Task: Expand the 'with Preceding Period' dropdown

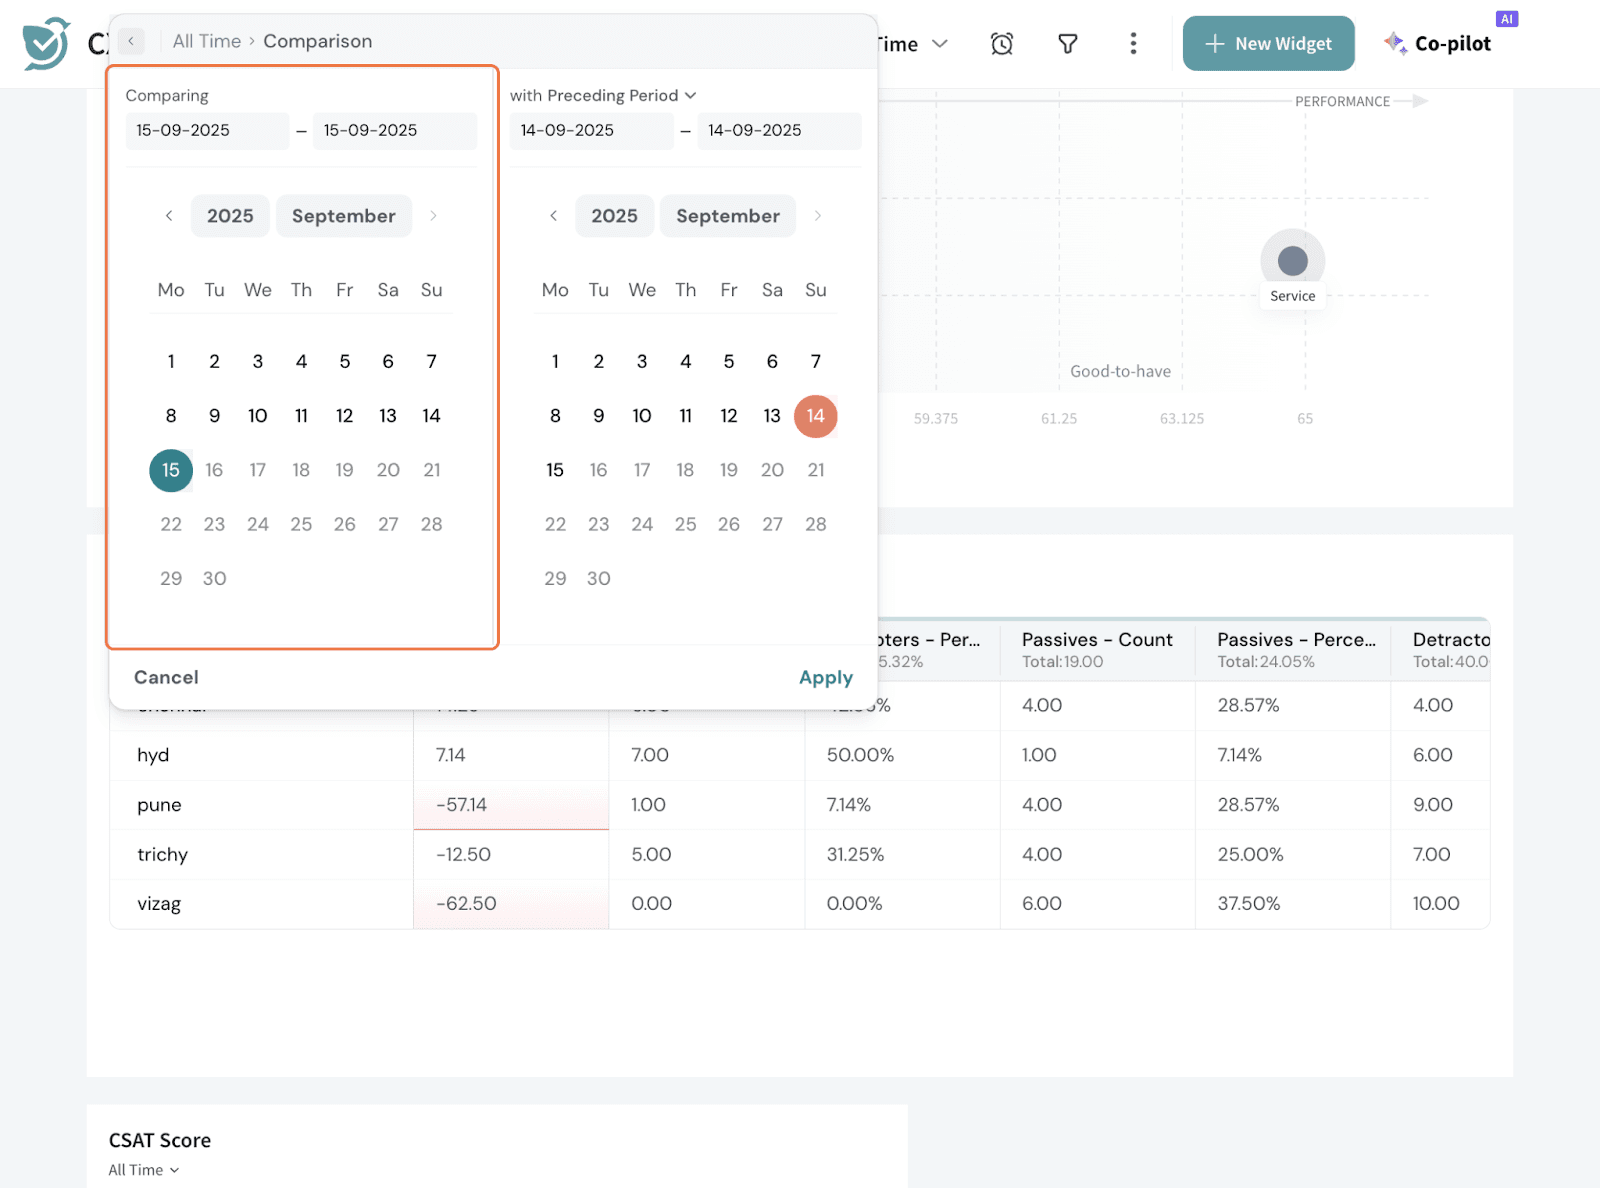Action: click(603, 96)
